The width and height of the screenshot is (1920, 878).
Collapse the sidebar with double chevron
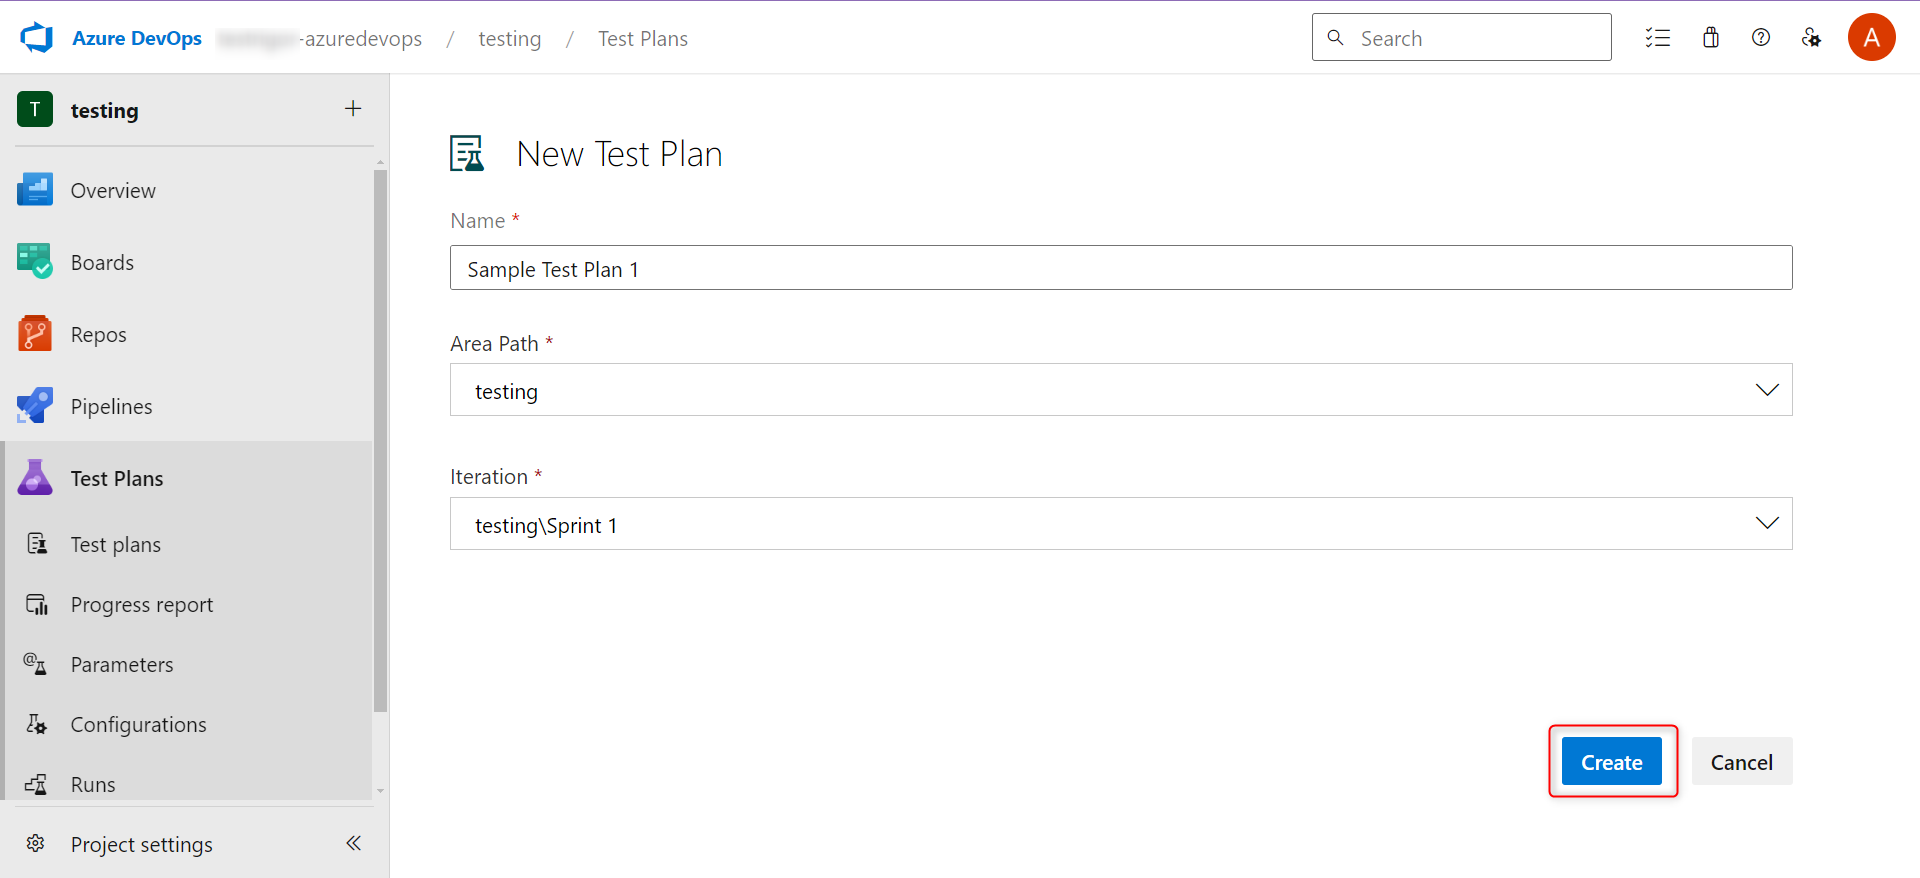353,843
